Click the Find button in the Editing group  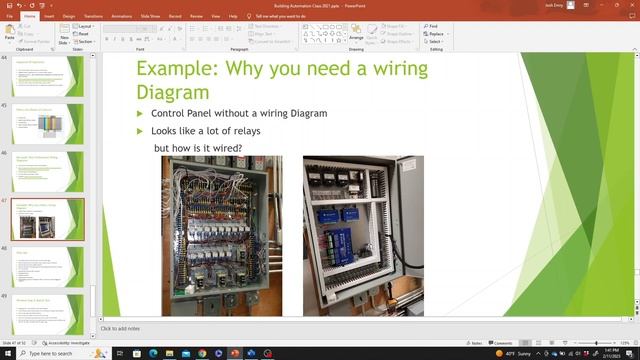pos(431,26)
